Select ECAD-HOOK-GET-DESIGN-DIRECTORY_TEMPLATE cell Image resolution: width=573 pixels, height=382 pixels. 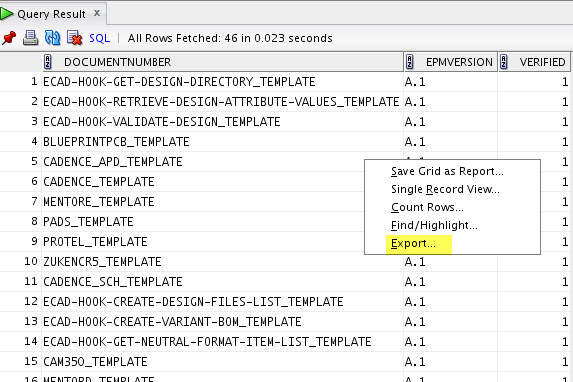coord(223,82)
